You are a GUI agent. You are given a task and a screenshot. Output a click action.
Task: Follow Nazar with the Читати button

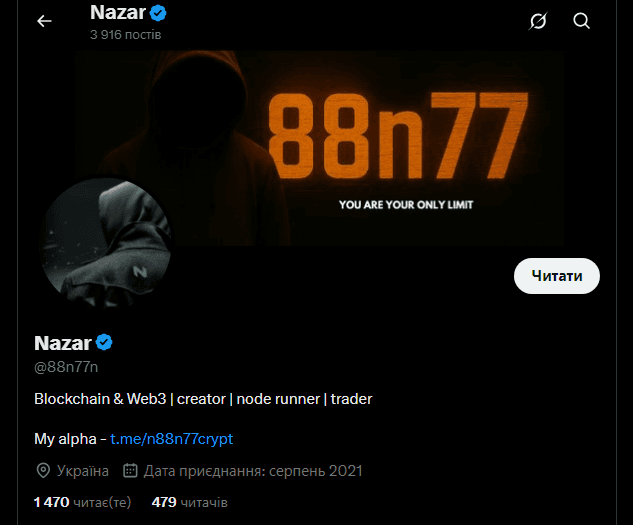(557, 276)
